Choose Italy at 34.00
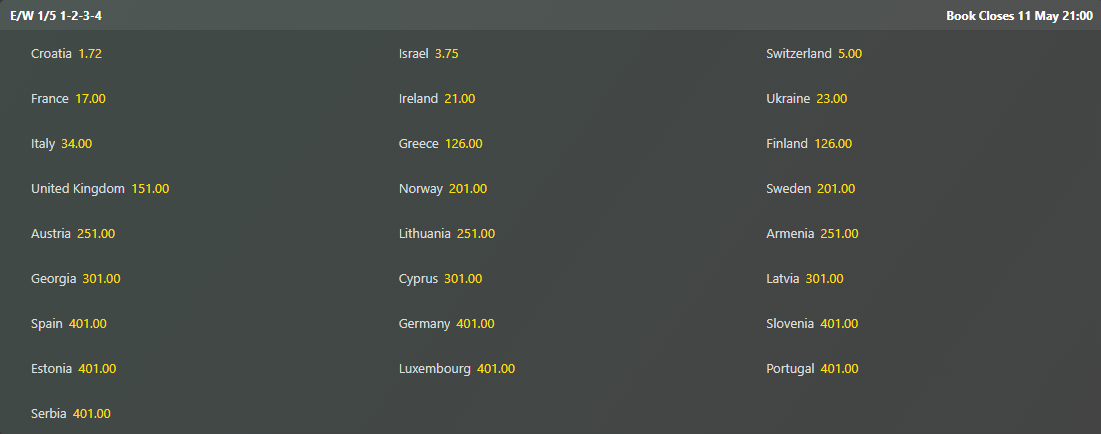 61,143
